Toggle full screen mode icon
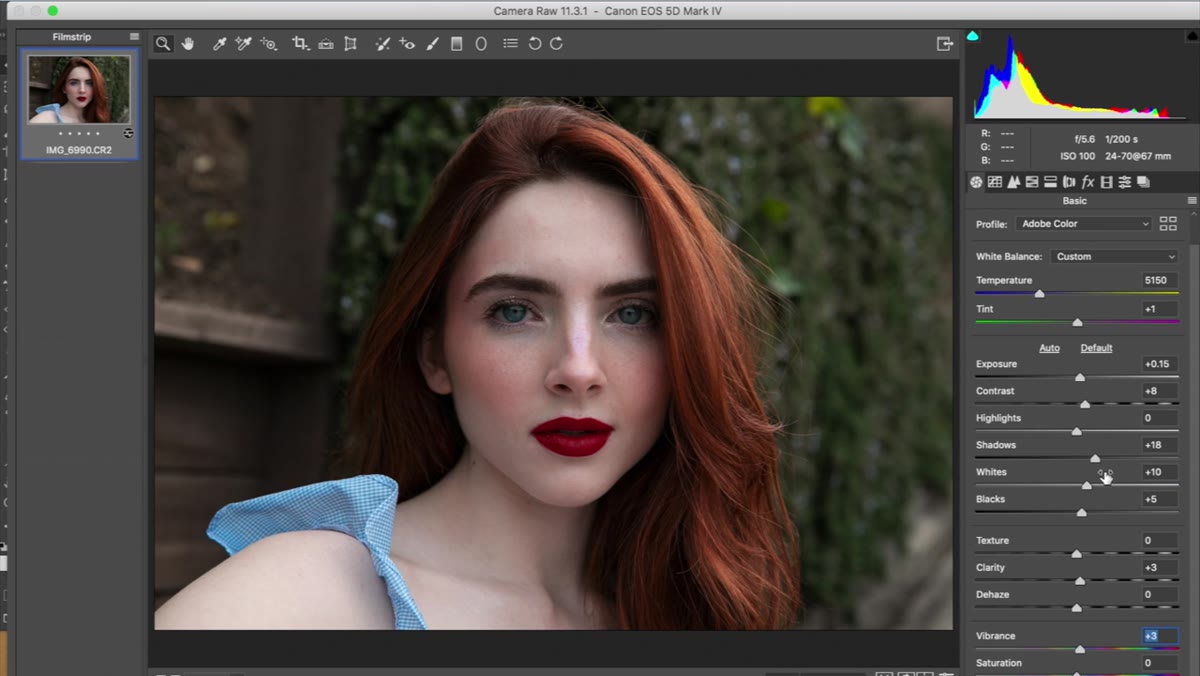 coord(944,44)
